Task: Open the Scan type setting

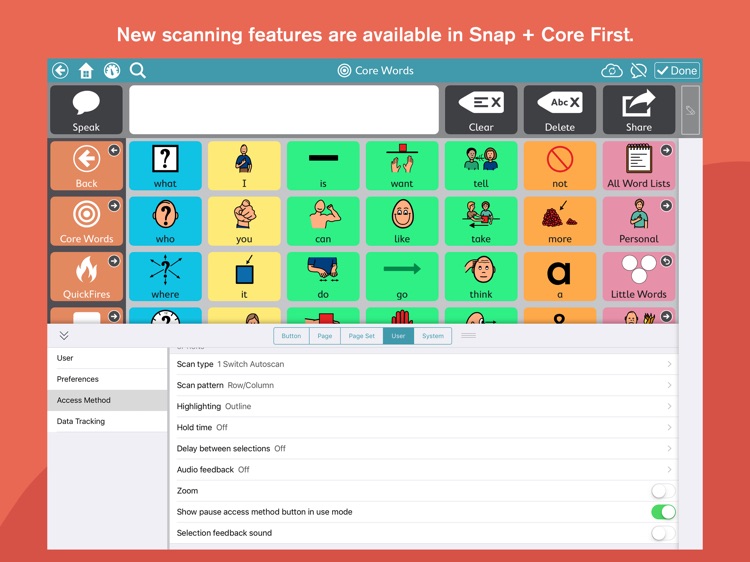Action: click(x=423, y=364)
